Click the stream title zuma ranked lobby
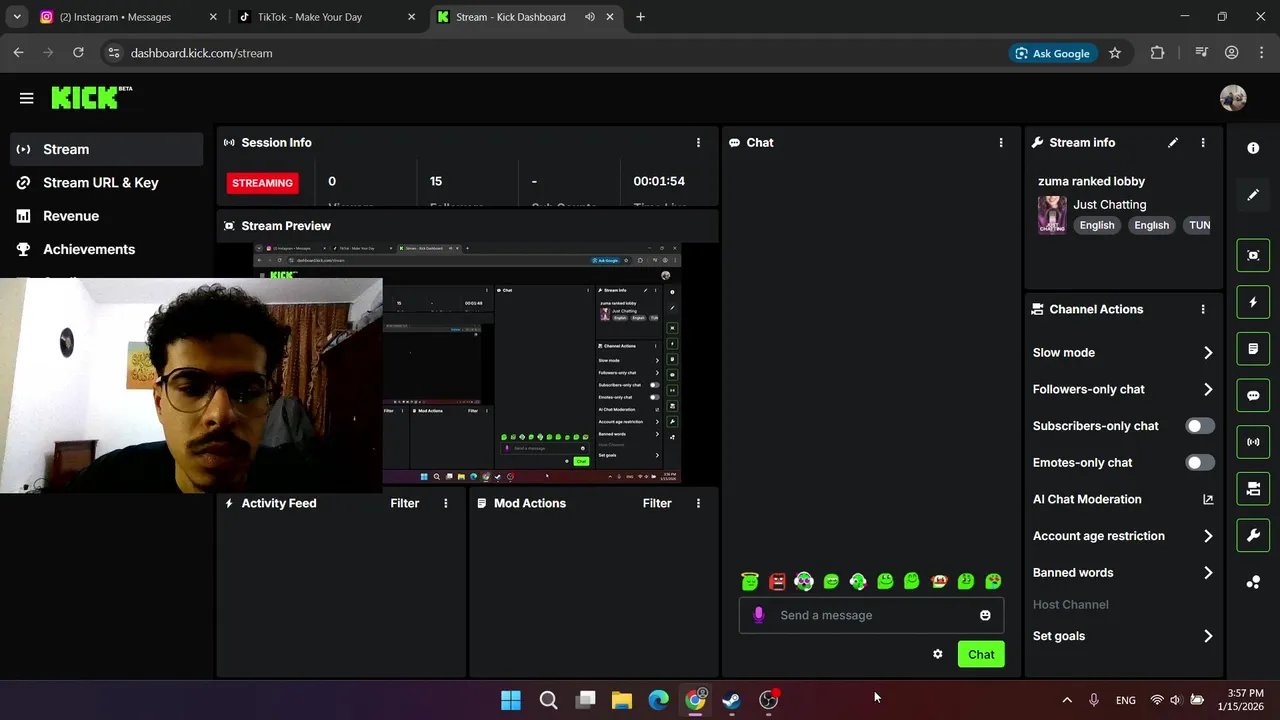This screenshot has width=1280, height=720. click(1091, 181)
